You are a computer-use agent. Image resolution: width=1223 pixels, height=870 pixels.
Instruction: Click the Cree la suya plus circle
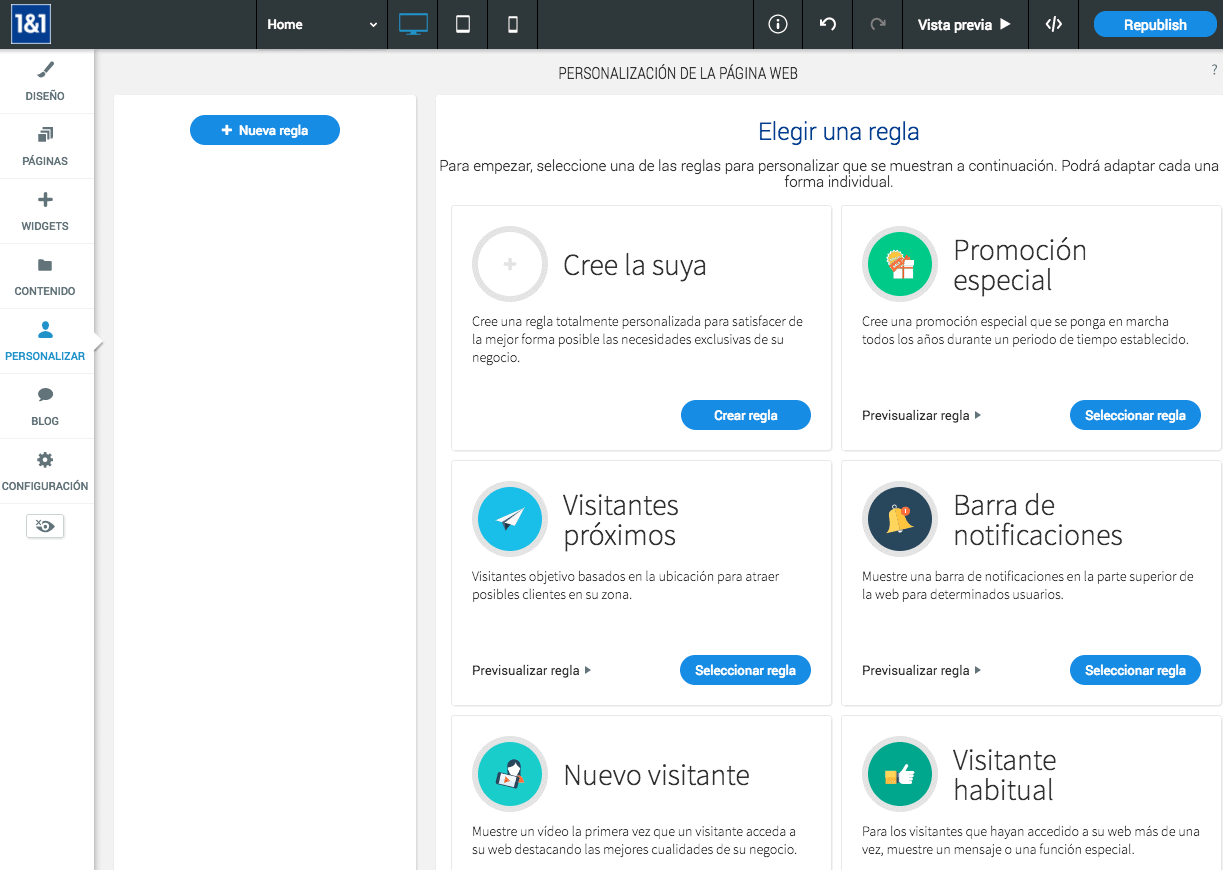(510, 264)
